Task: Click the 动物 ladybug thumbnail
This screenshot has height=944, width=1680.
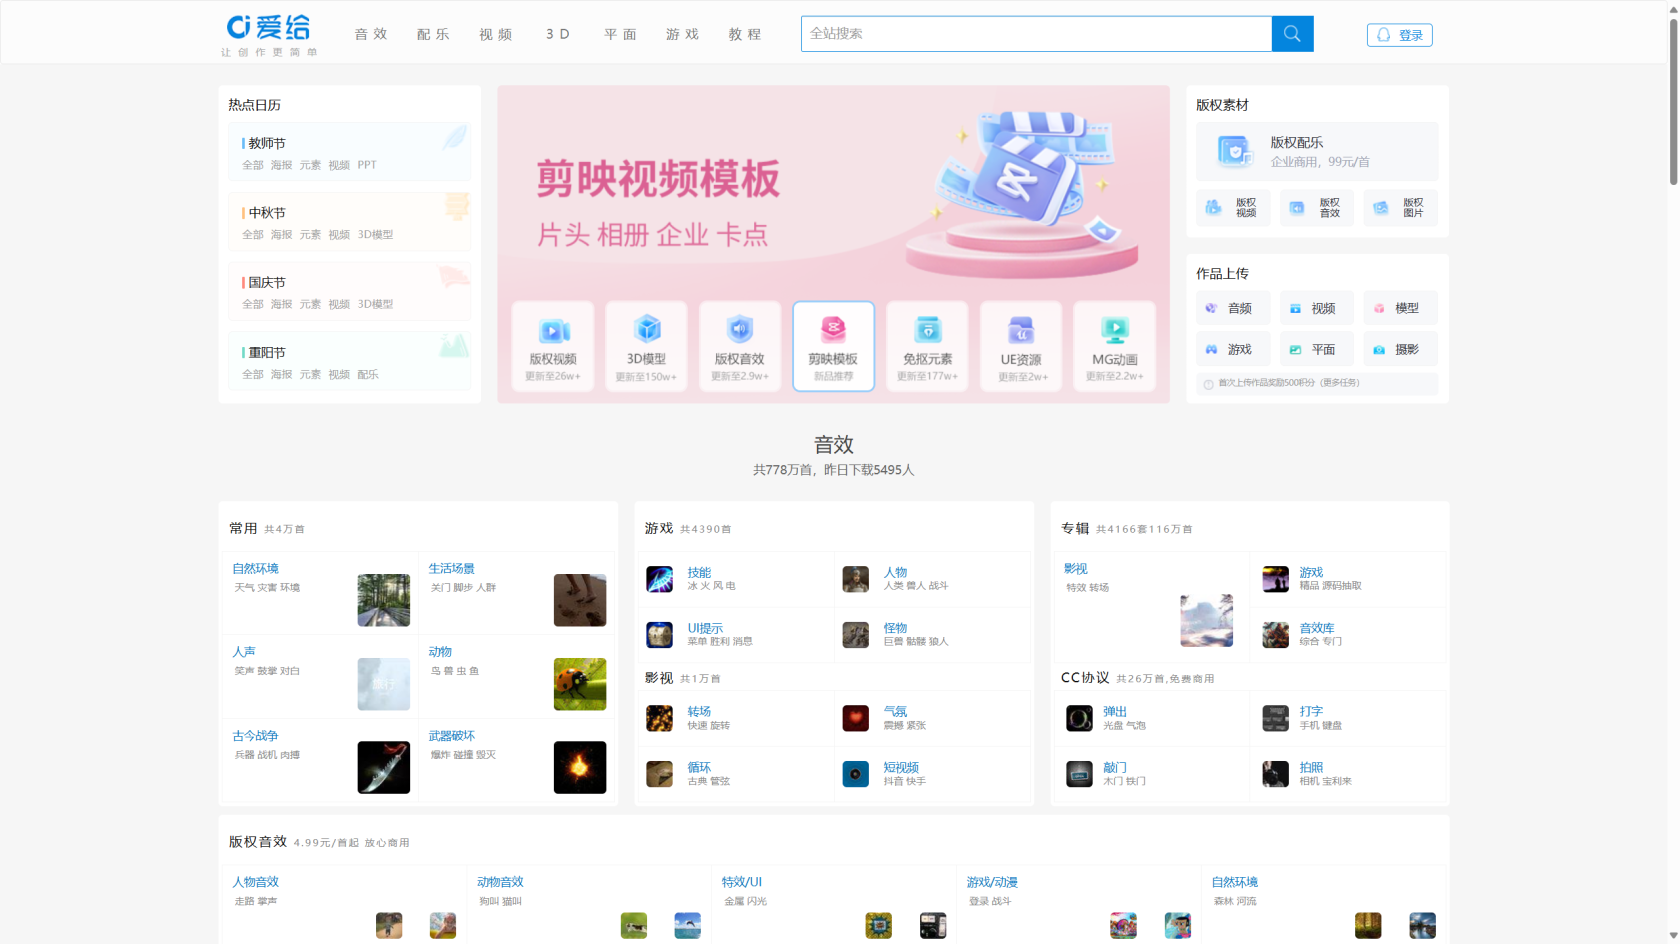Action: click(580, 684)
